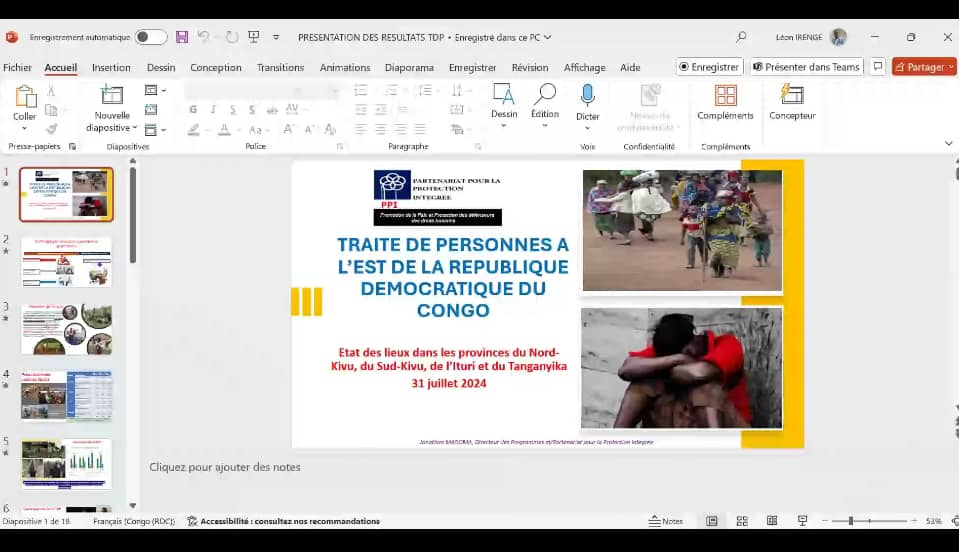Switch to the Insertion tab
This screenshot has height=552, width=959.
coord(111,67)
